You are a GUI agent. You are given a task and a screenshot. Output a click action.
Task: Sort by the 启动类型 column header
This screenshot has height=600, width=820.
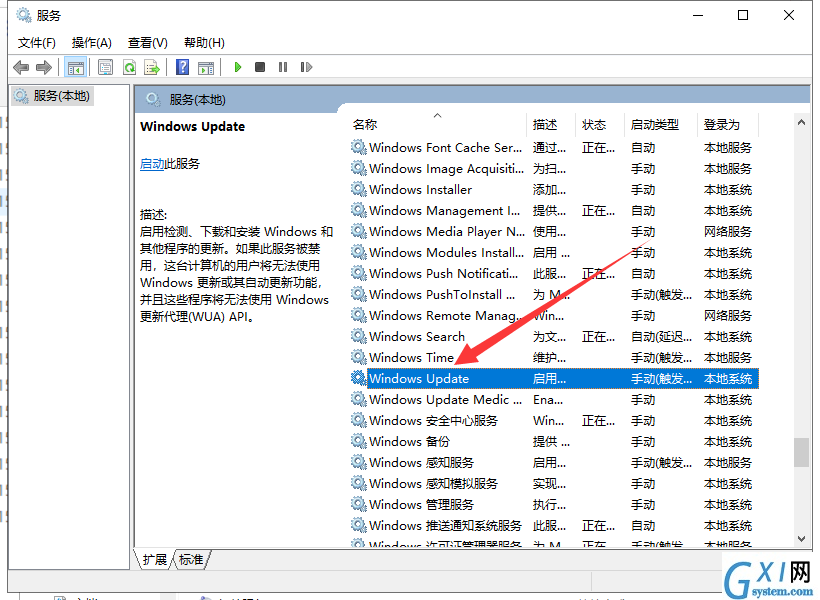pos(660,124)
